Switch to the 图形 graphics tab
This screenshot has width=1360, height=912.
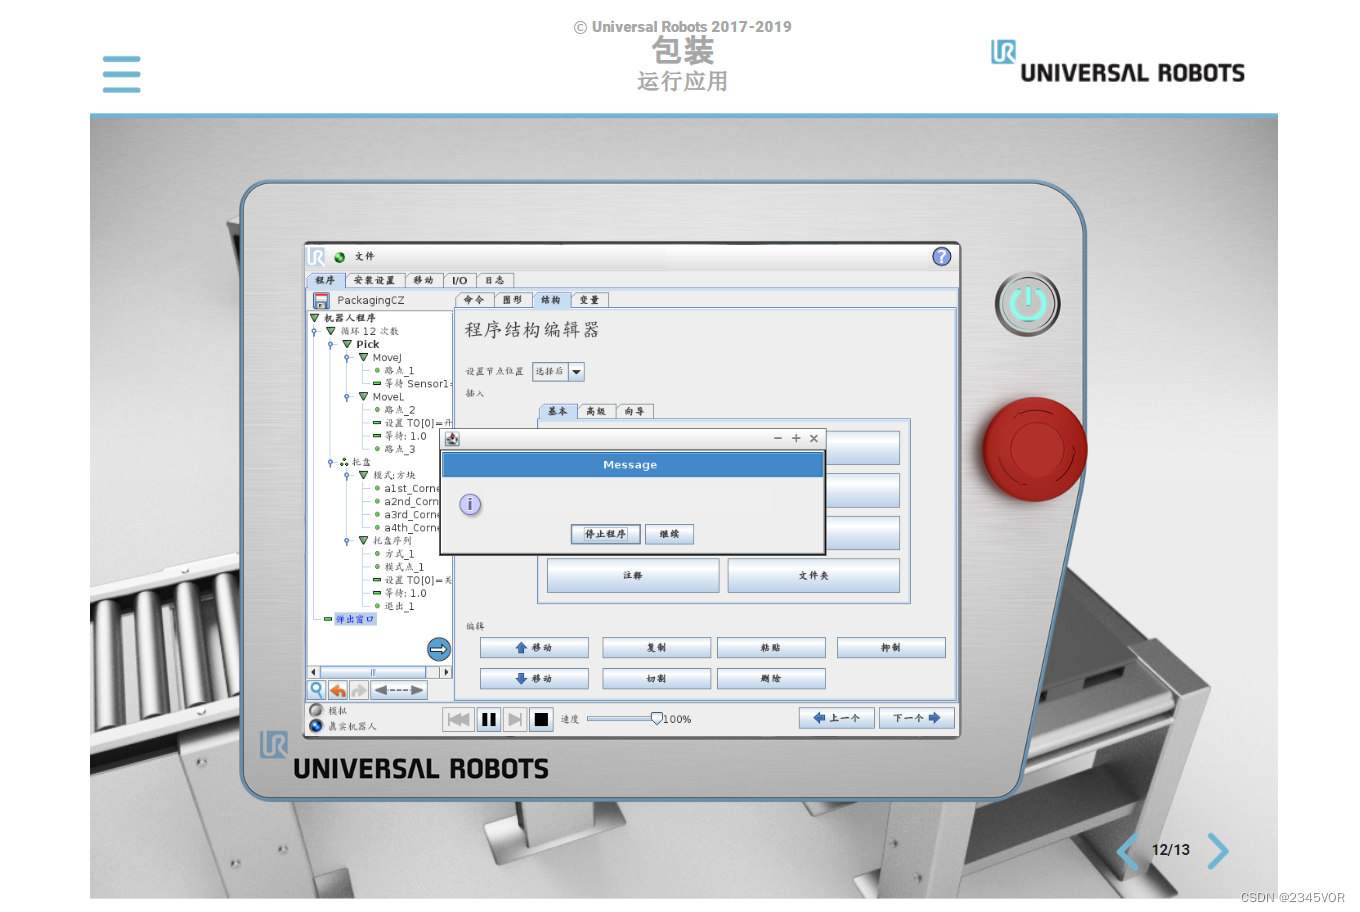513,300
